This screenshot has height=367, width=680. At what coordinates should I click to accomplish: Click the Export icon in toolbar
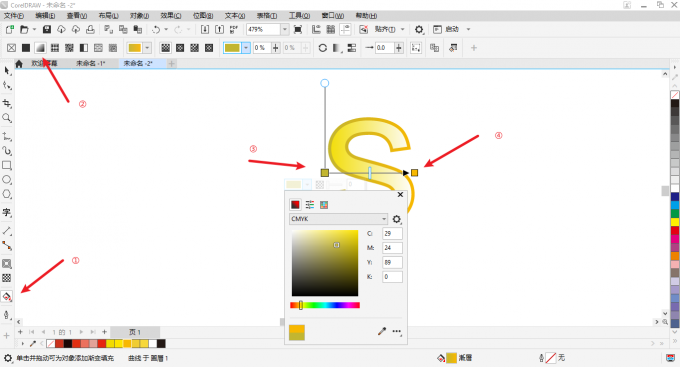pos(219,29)
